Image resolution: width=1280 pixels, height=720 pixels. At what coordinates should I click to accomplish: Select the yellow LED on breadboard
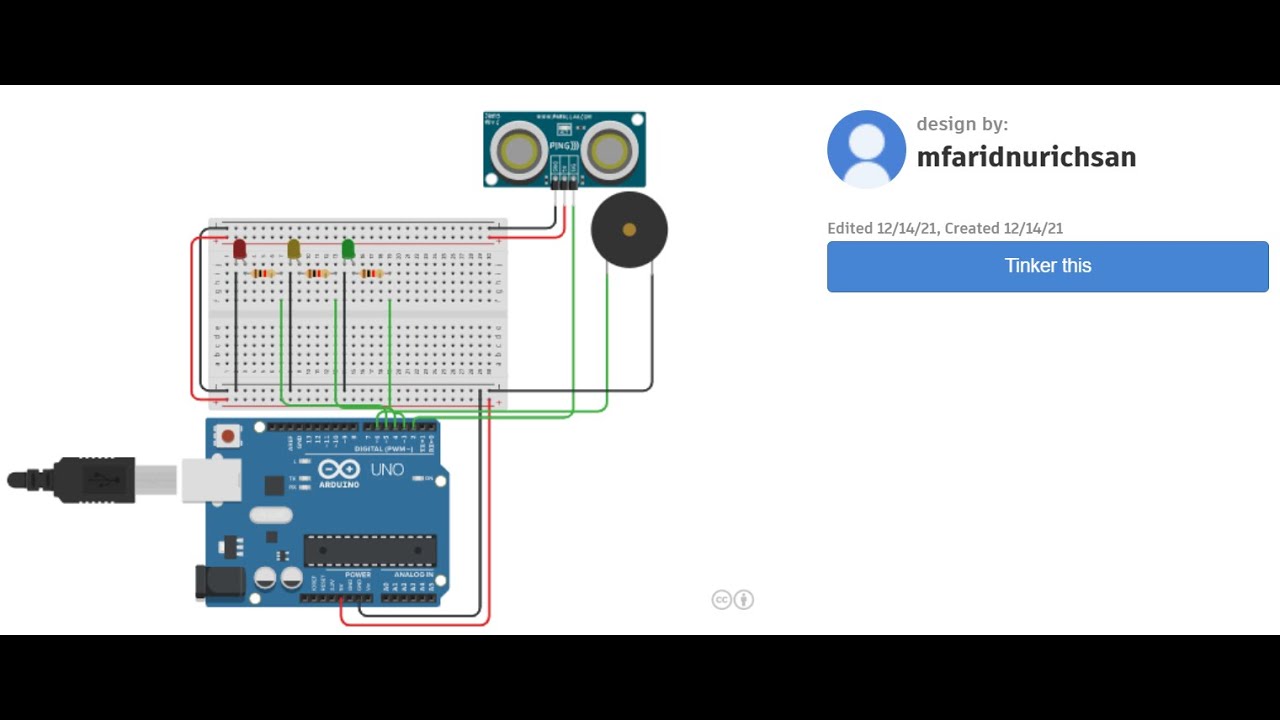tap(294, 249)
